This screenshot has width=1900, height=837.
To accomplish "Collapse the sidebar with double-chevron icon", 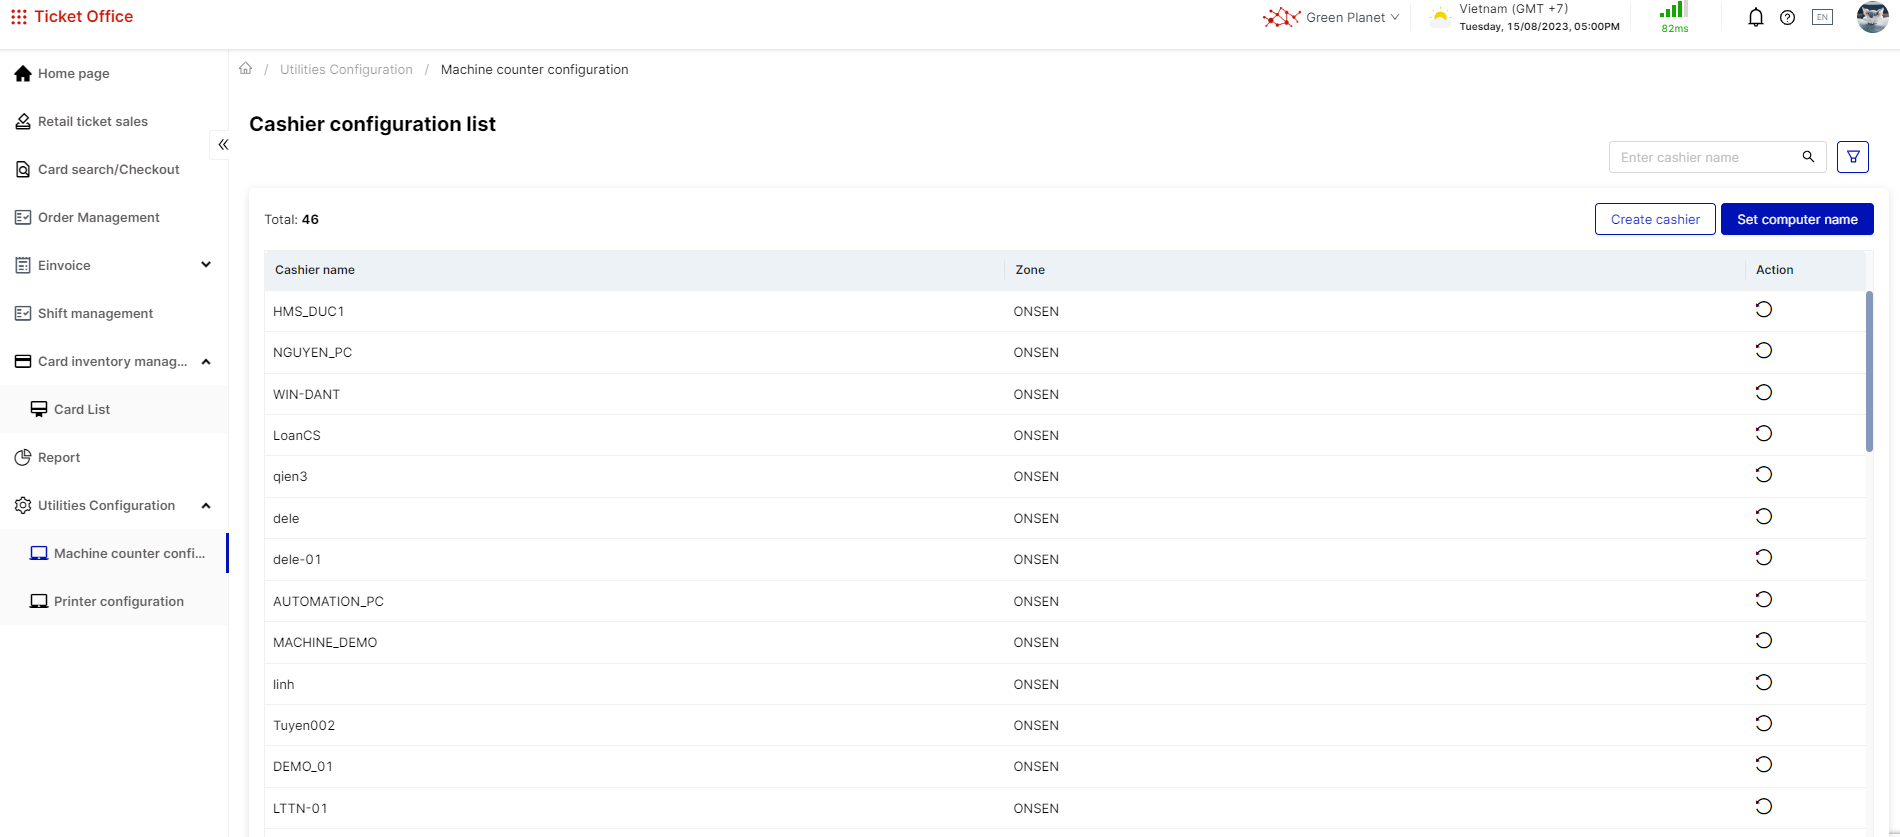I will [223, 145].
